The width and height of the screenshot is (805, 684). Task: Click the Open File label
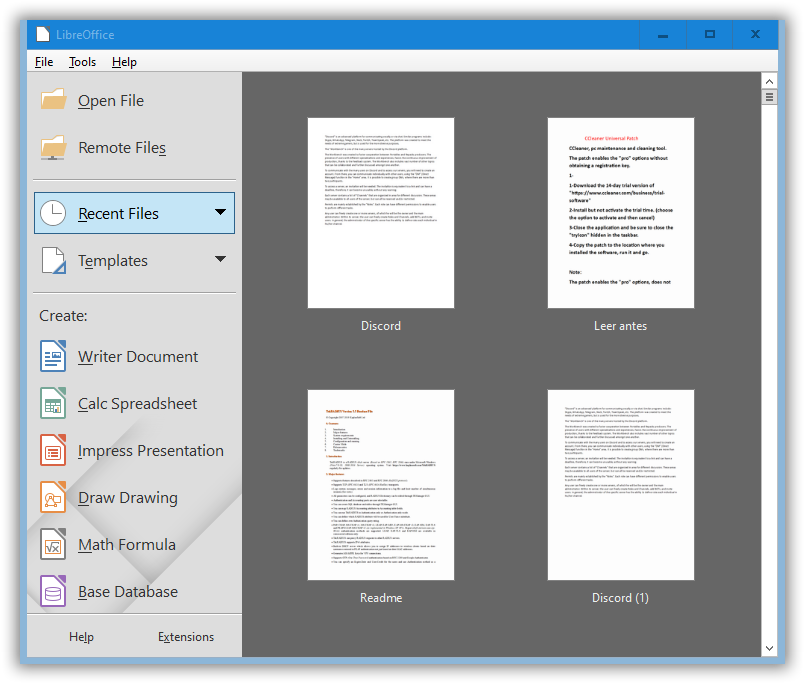click(x=111, y=101)
